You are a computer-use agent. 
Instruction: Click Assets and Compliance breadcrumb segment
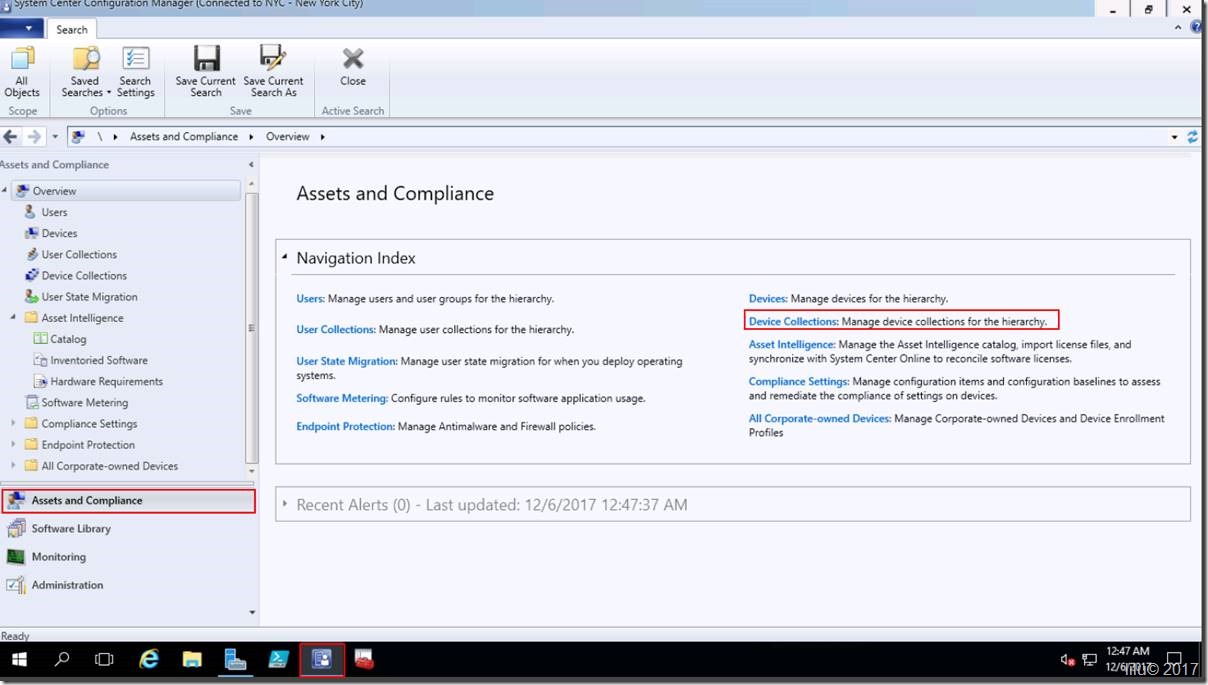point(184,136)
